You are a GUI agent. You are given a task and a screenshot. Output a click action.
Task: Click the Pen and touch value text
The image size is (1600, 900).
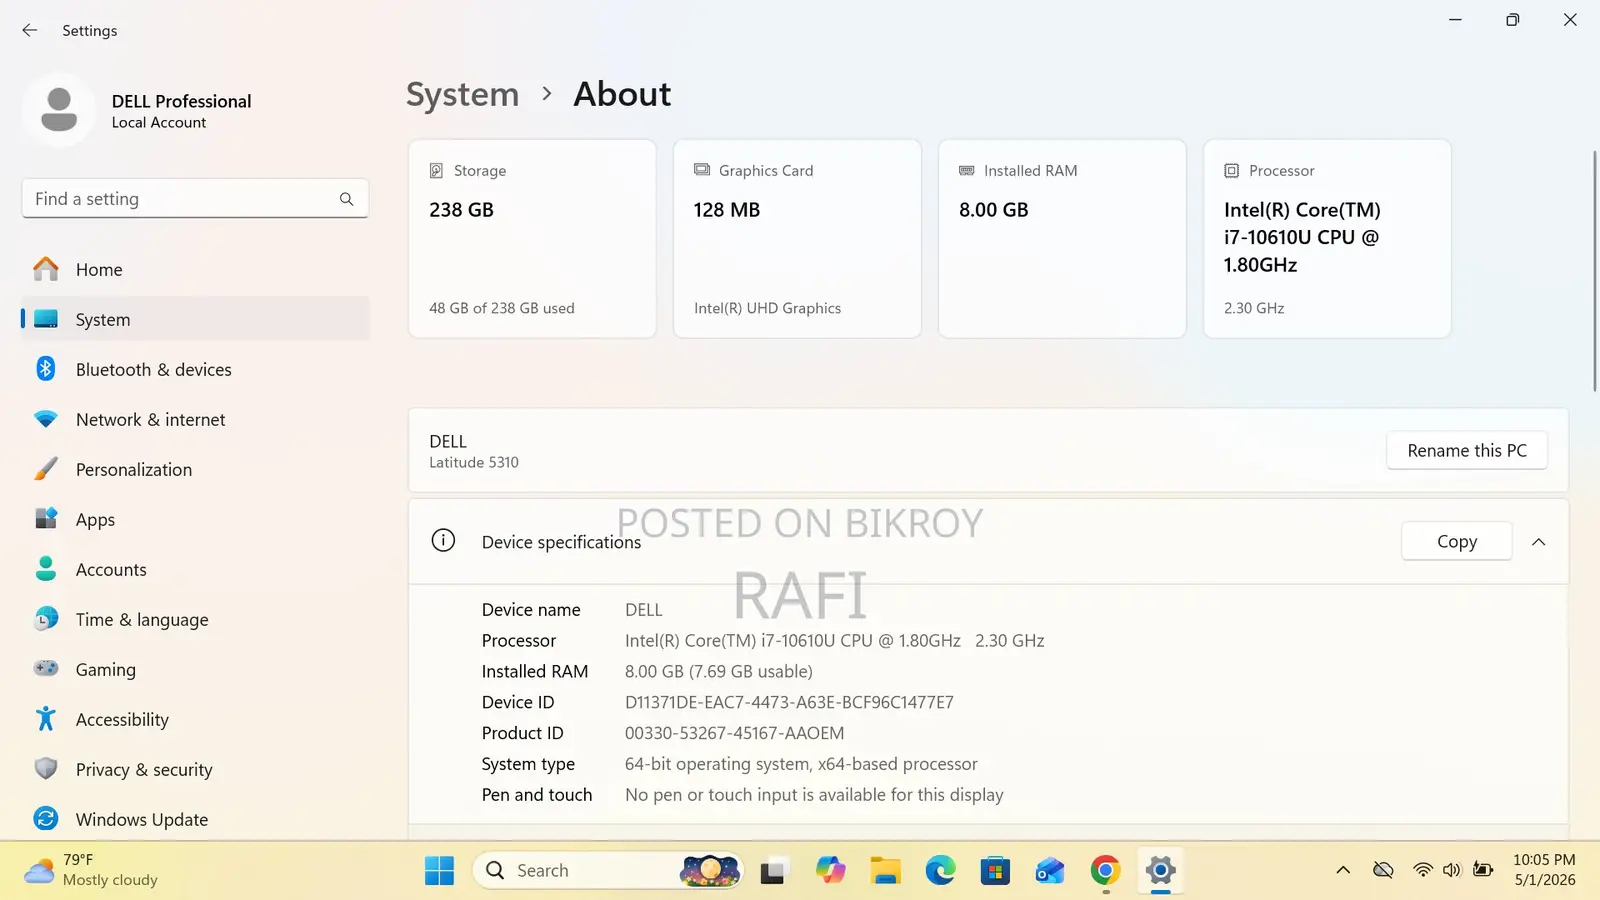click(x=814, y=795)
